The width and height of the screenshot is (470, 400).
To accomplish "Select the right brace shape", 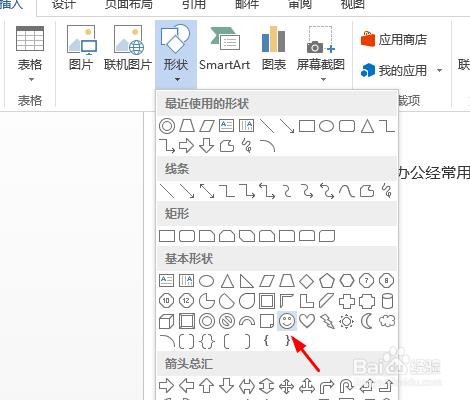I will pos(287,341).
